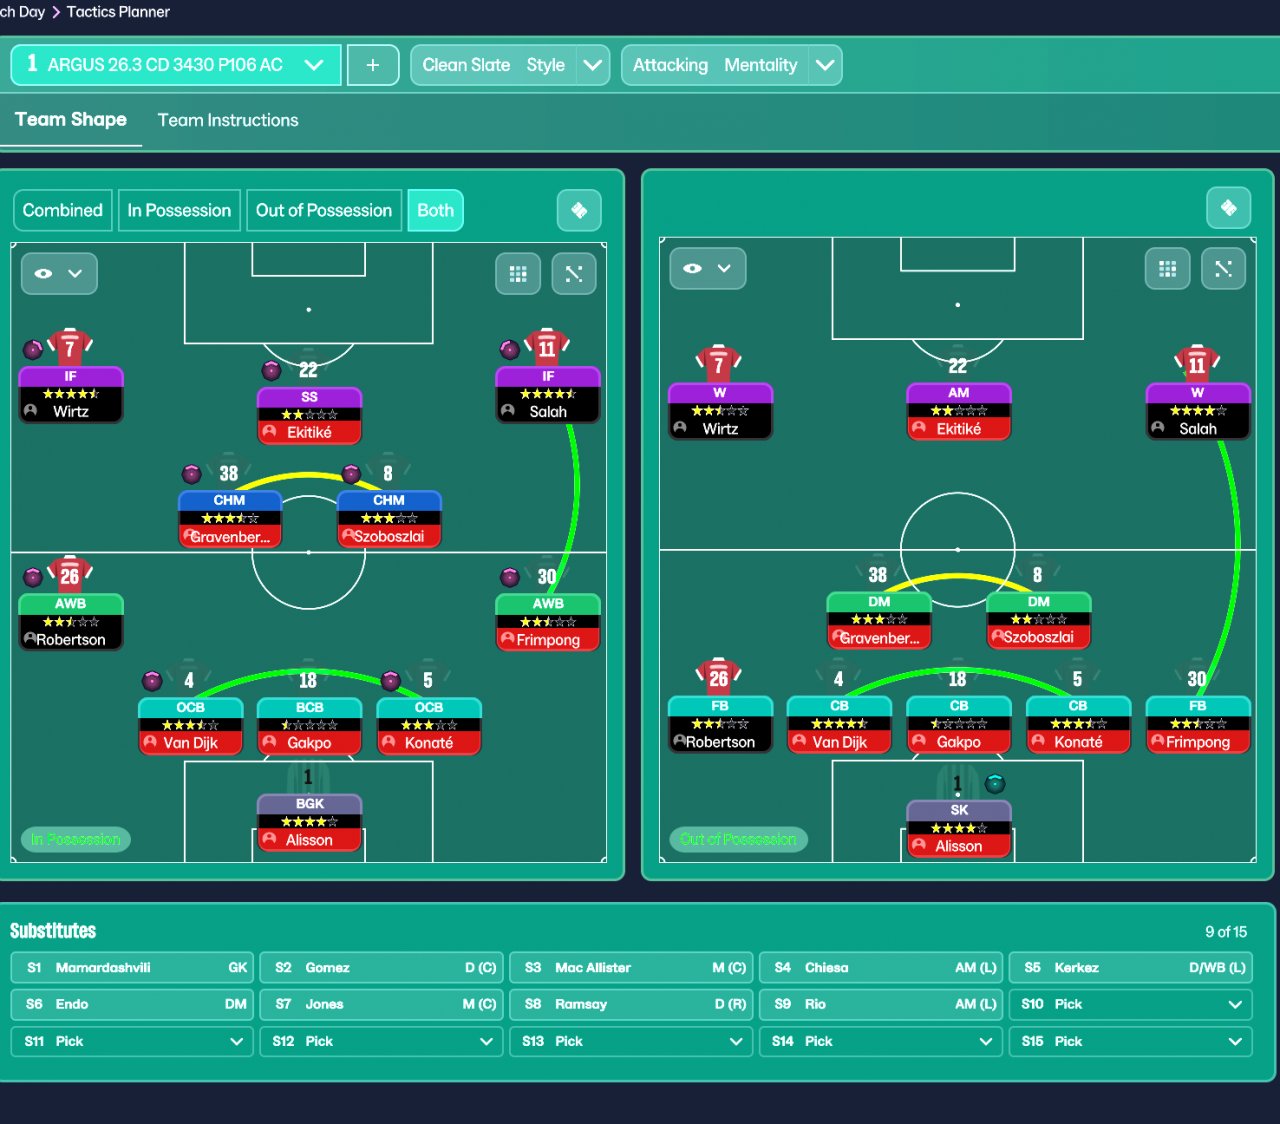Open the ARGUS 26.3 tactic selector dropdown
Image resolution: width=1280 pixels, height=1124 pixels.
point(176,65)
